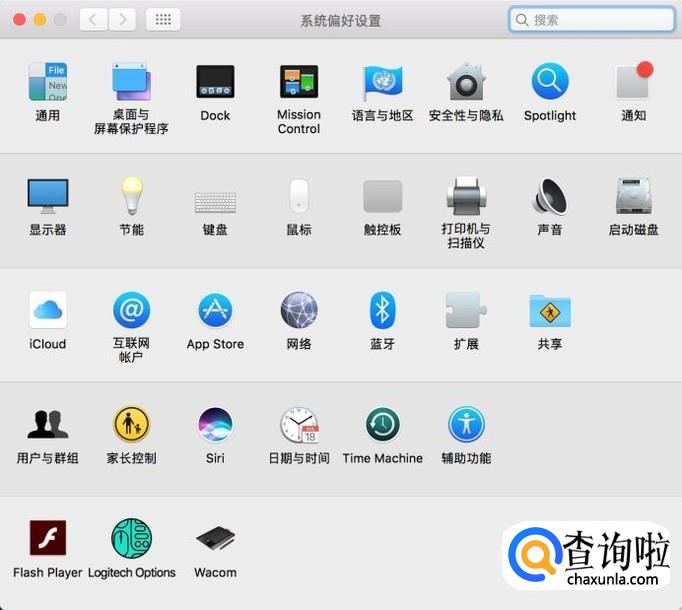Click the 搜索 search field
This screenshot has width=682, height=610.
pos(592,20)
